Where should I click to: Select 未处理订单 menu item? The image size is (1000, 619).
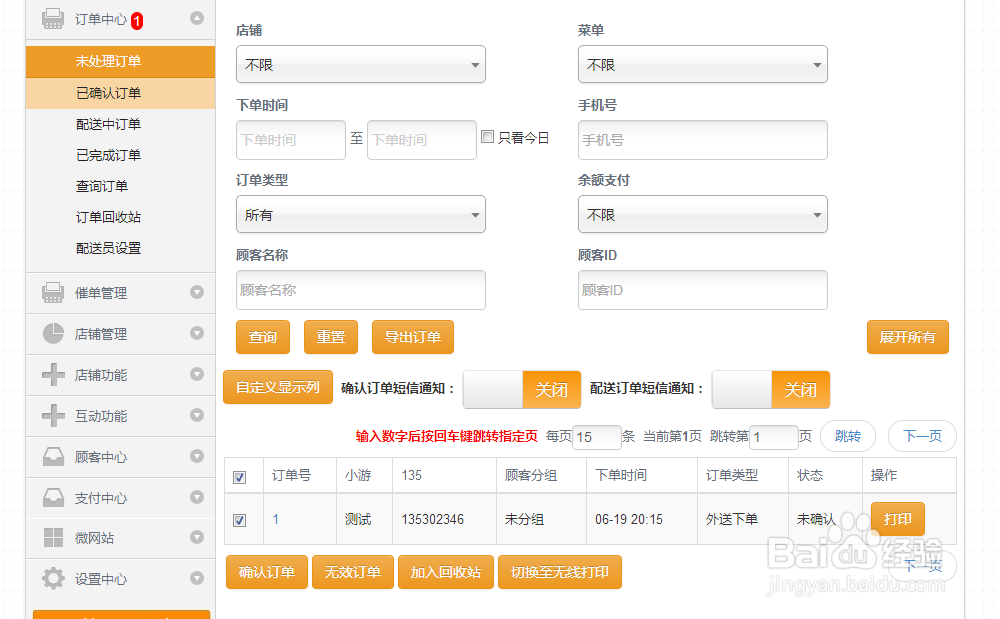[120, 61]
